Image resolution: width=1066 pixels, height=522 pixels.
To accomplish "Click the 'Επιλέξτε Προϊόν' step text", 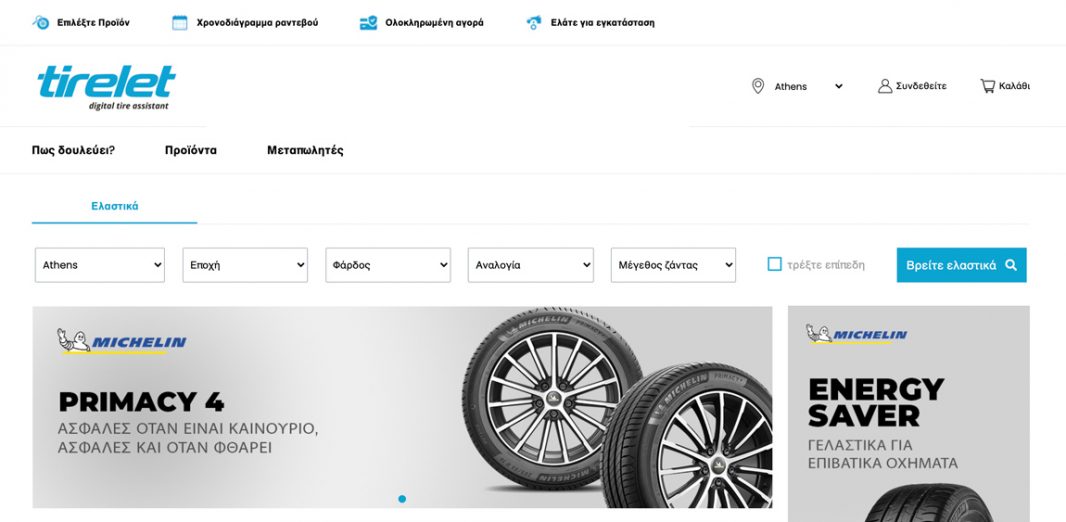I will [x=93, y=22].
